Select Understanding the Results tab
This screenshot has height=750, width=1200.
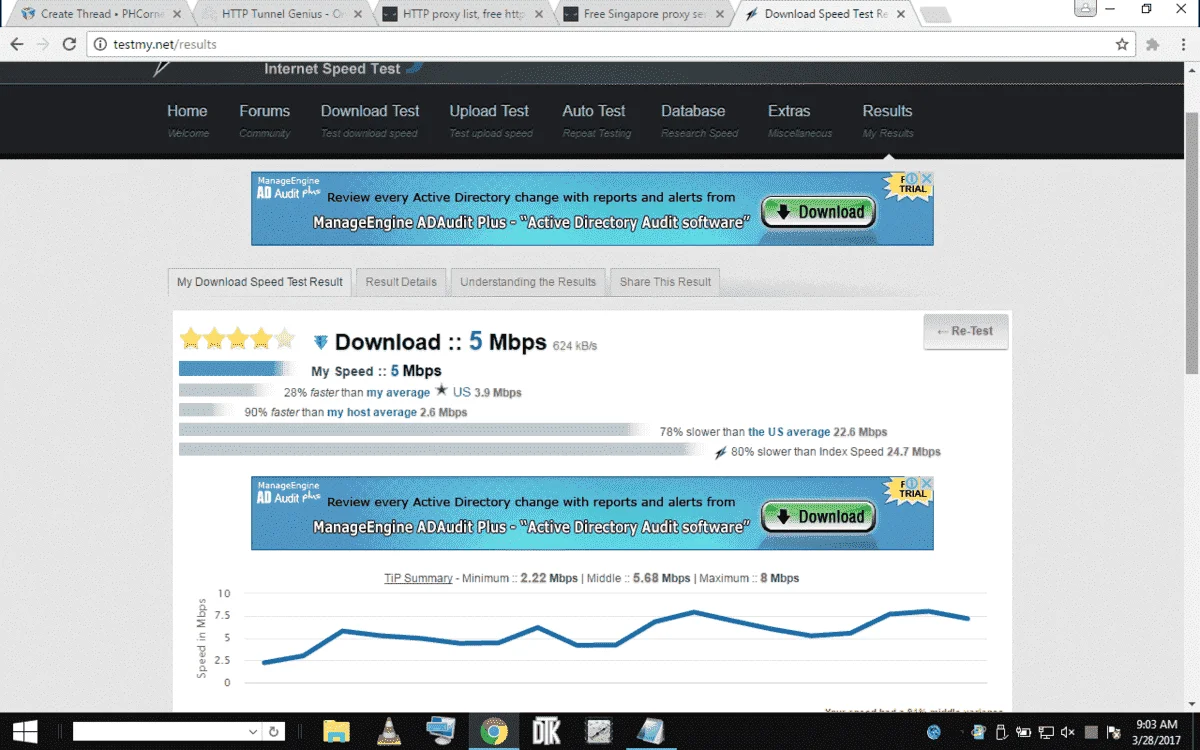click(528, 282)
